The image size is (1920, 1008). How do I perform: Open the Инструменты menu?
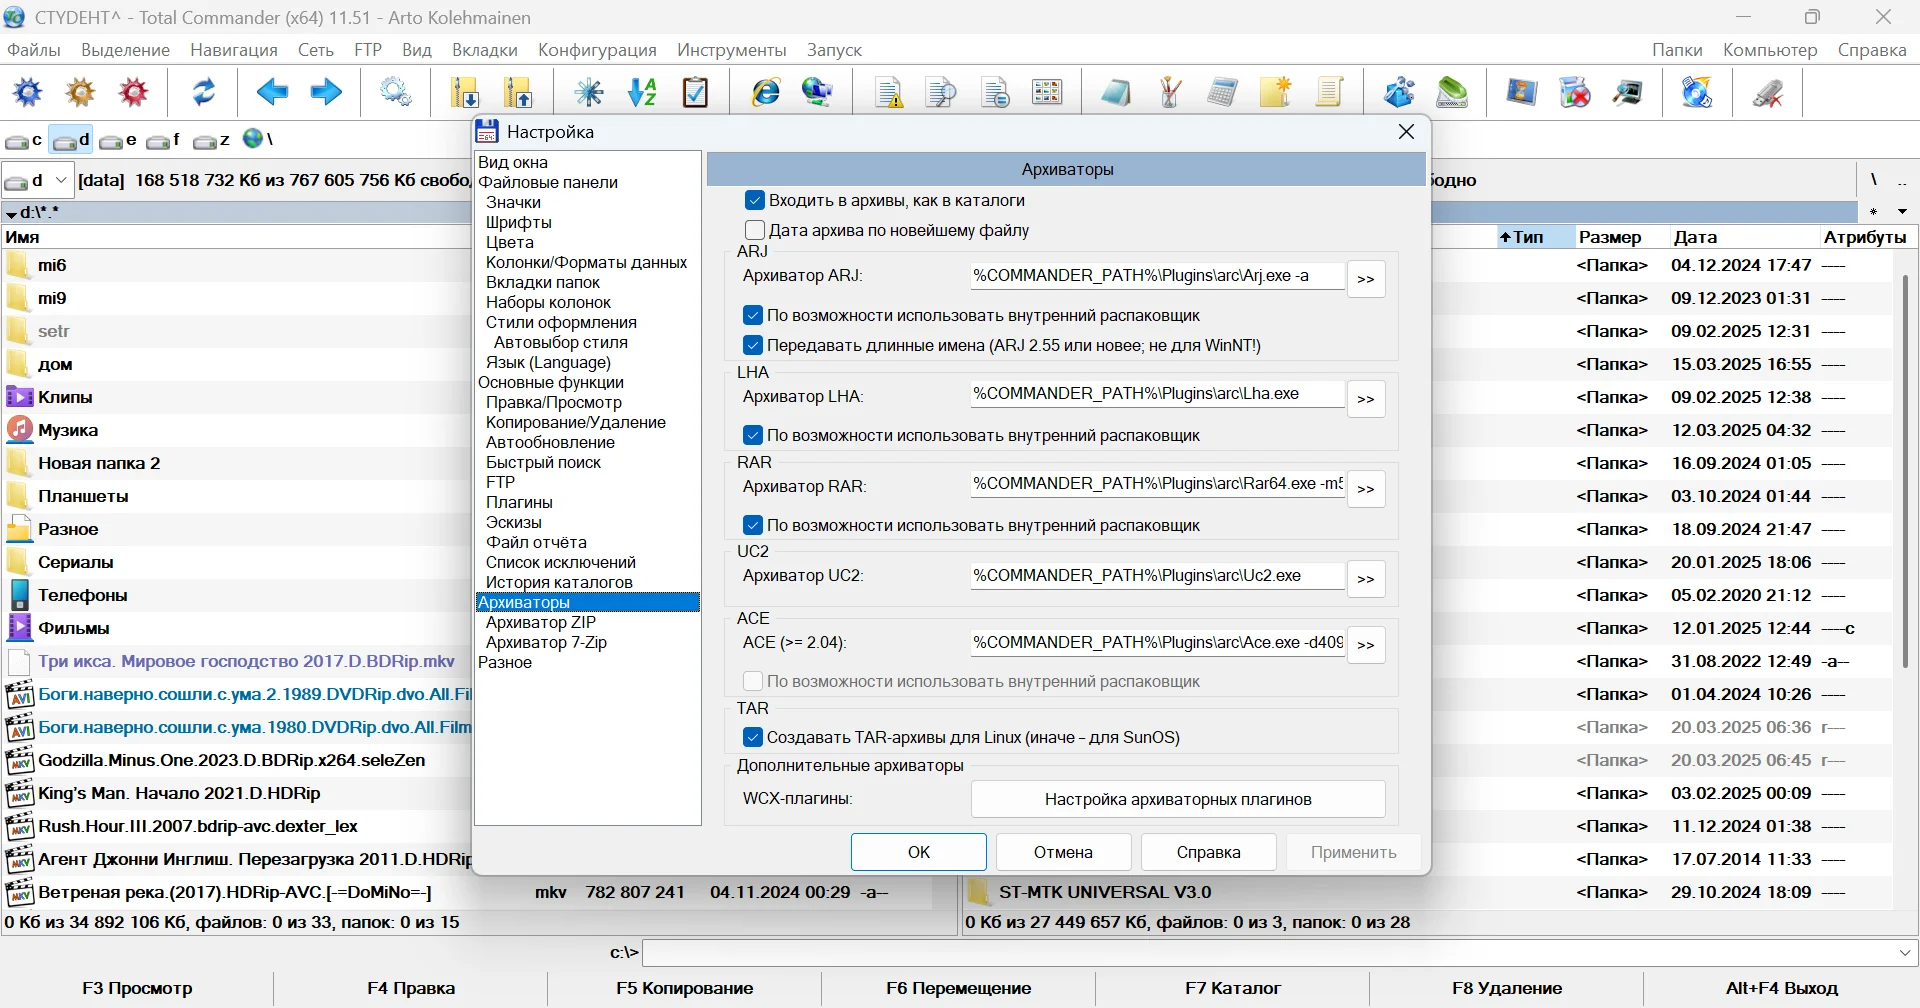[732, 50]
